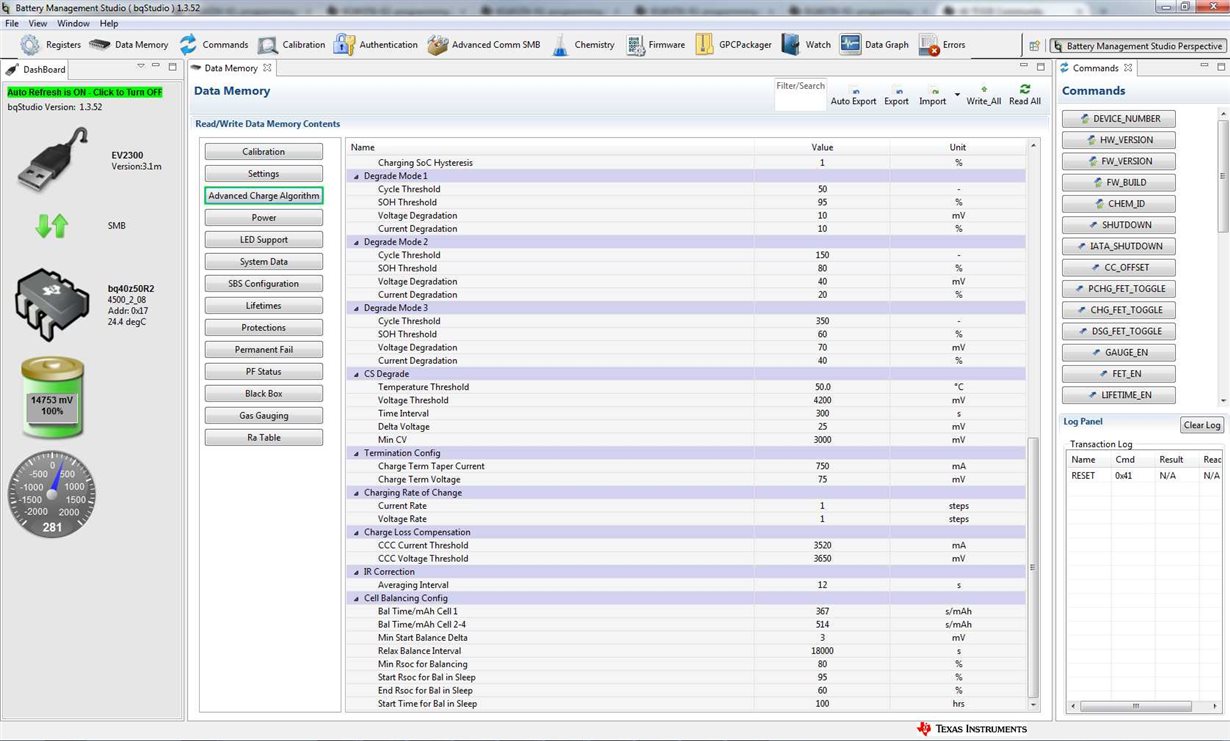1230x741 pixels.
Task: Select the Commands panel tab
Action: [1096, 68]
